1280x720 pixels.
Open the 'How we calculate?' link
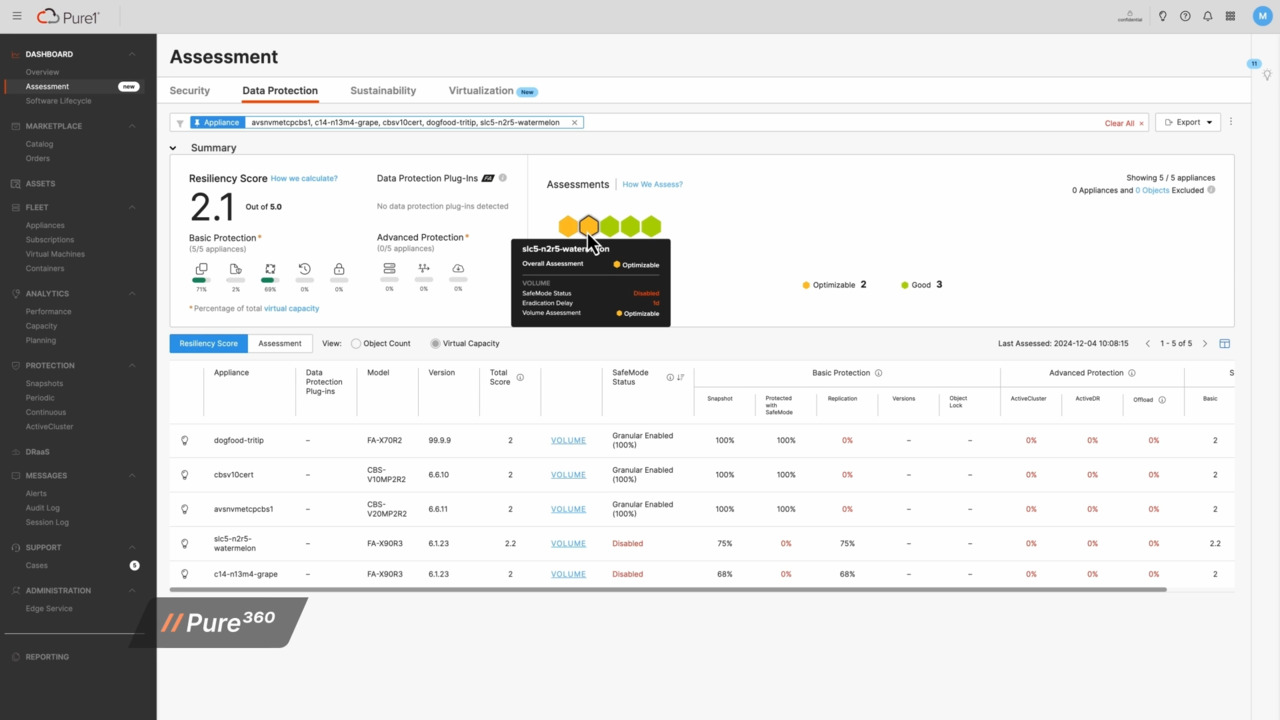pos(304,178)
